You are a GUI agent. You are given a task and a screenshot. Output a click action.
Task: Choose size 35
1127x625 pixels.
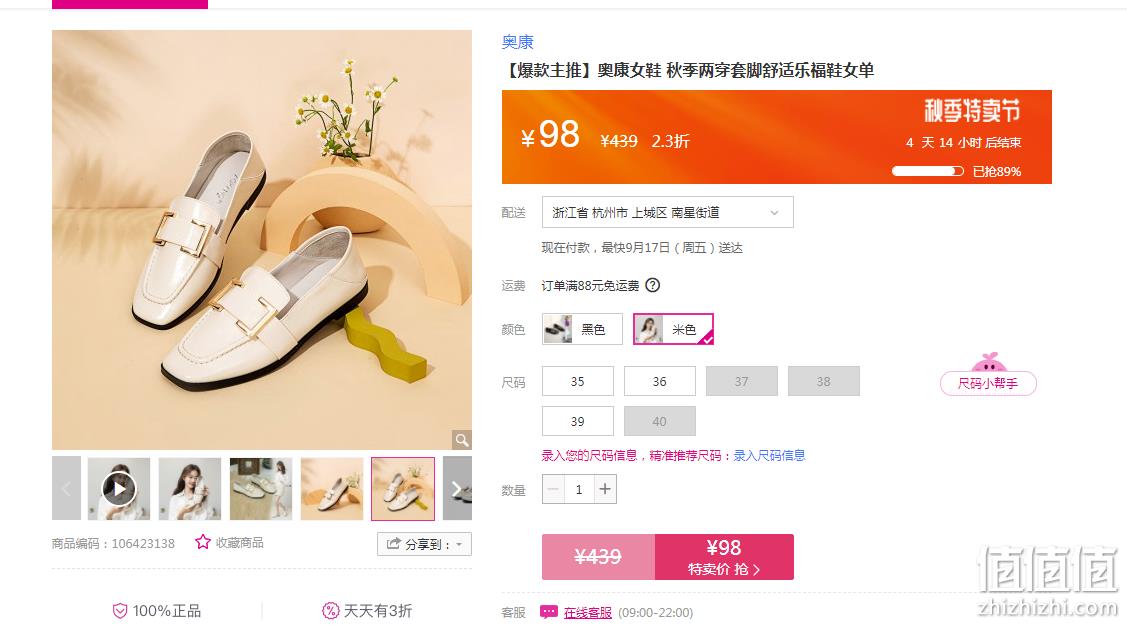[x=578, y=381]
